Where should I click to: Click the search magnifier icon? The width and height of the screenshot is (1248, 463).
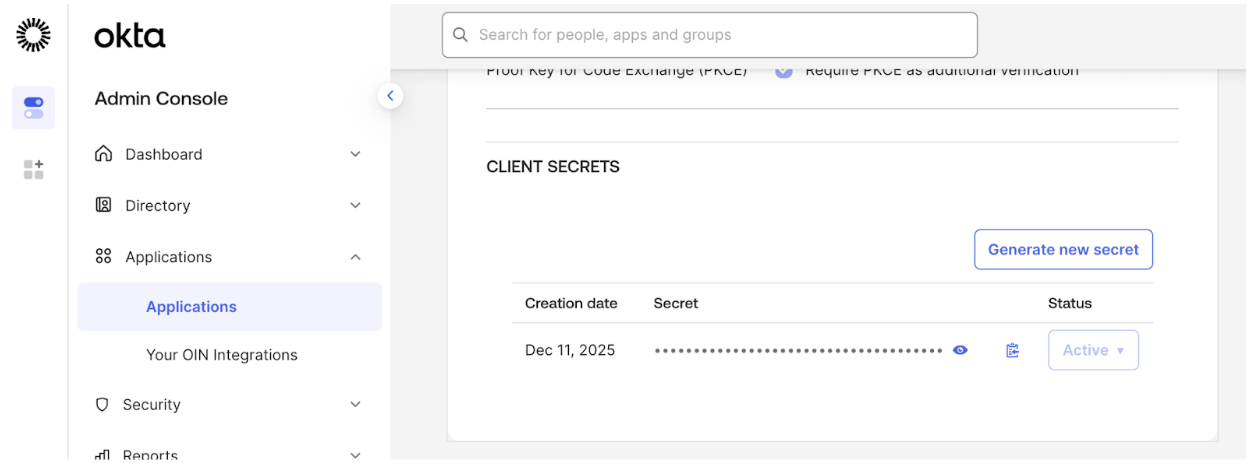(x=461, y=35)
